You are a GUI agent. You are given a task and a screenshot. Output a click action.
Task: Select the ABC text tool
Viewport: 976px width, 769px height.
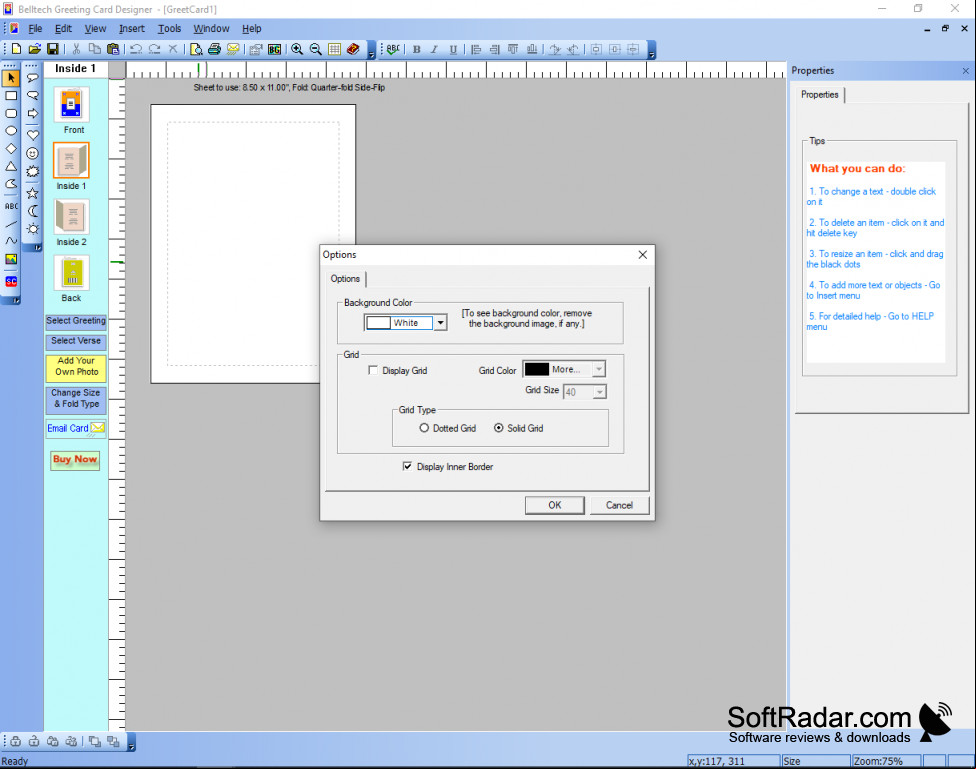click(x=11, y=206)
